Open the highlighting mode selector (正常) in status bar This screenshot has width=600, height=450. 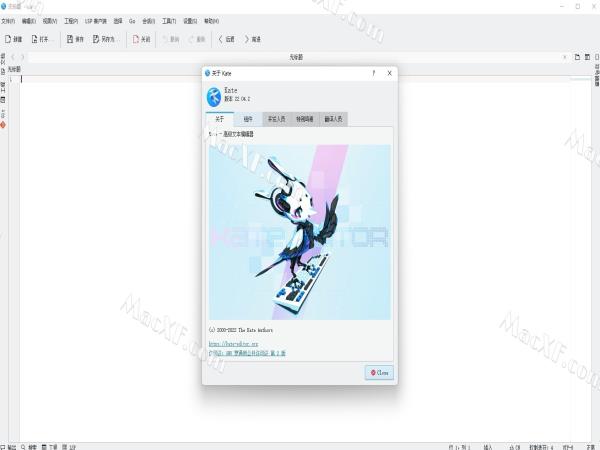click(591, 447)
